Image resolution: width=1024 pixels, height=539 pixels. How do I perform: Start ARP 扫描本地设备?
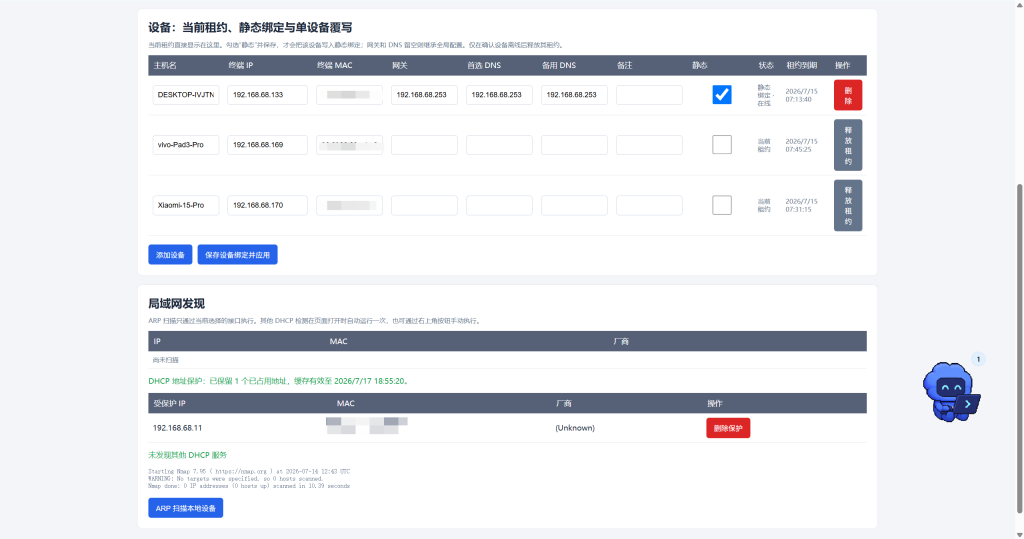pos(185,508)
